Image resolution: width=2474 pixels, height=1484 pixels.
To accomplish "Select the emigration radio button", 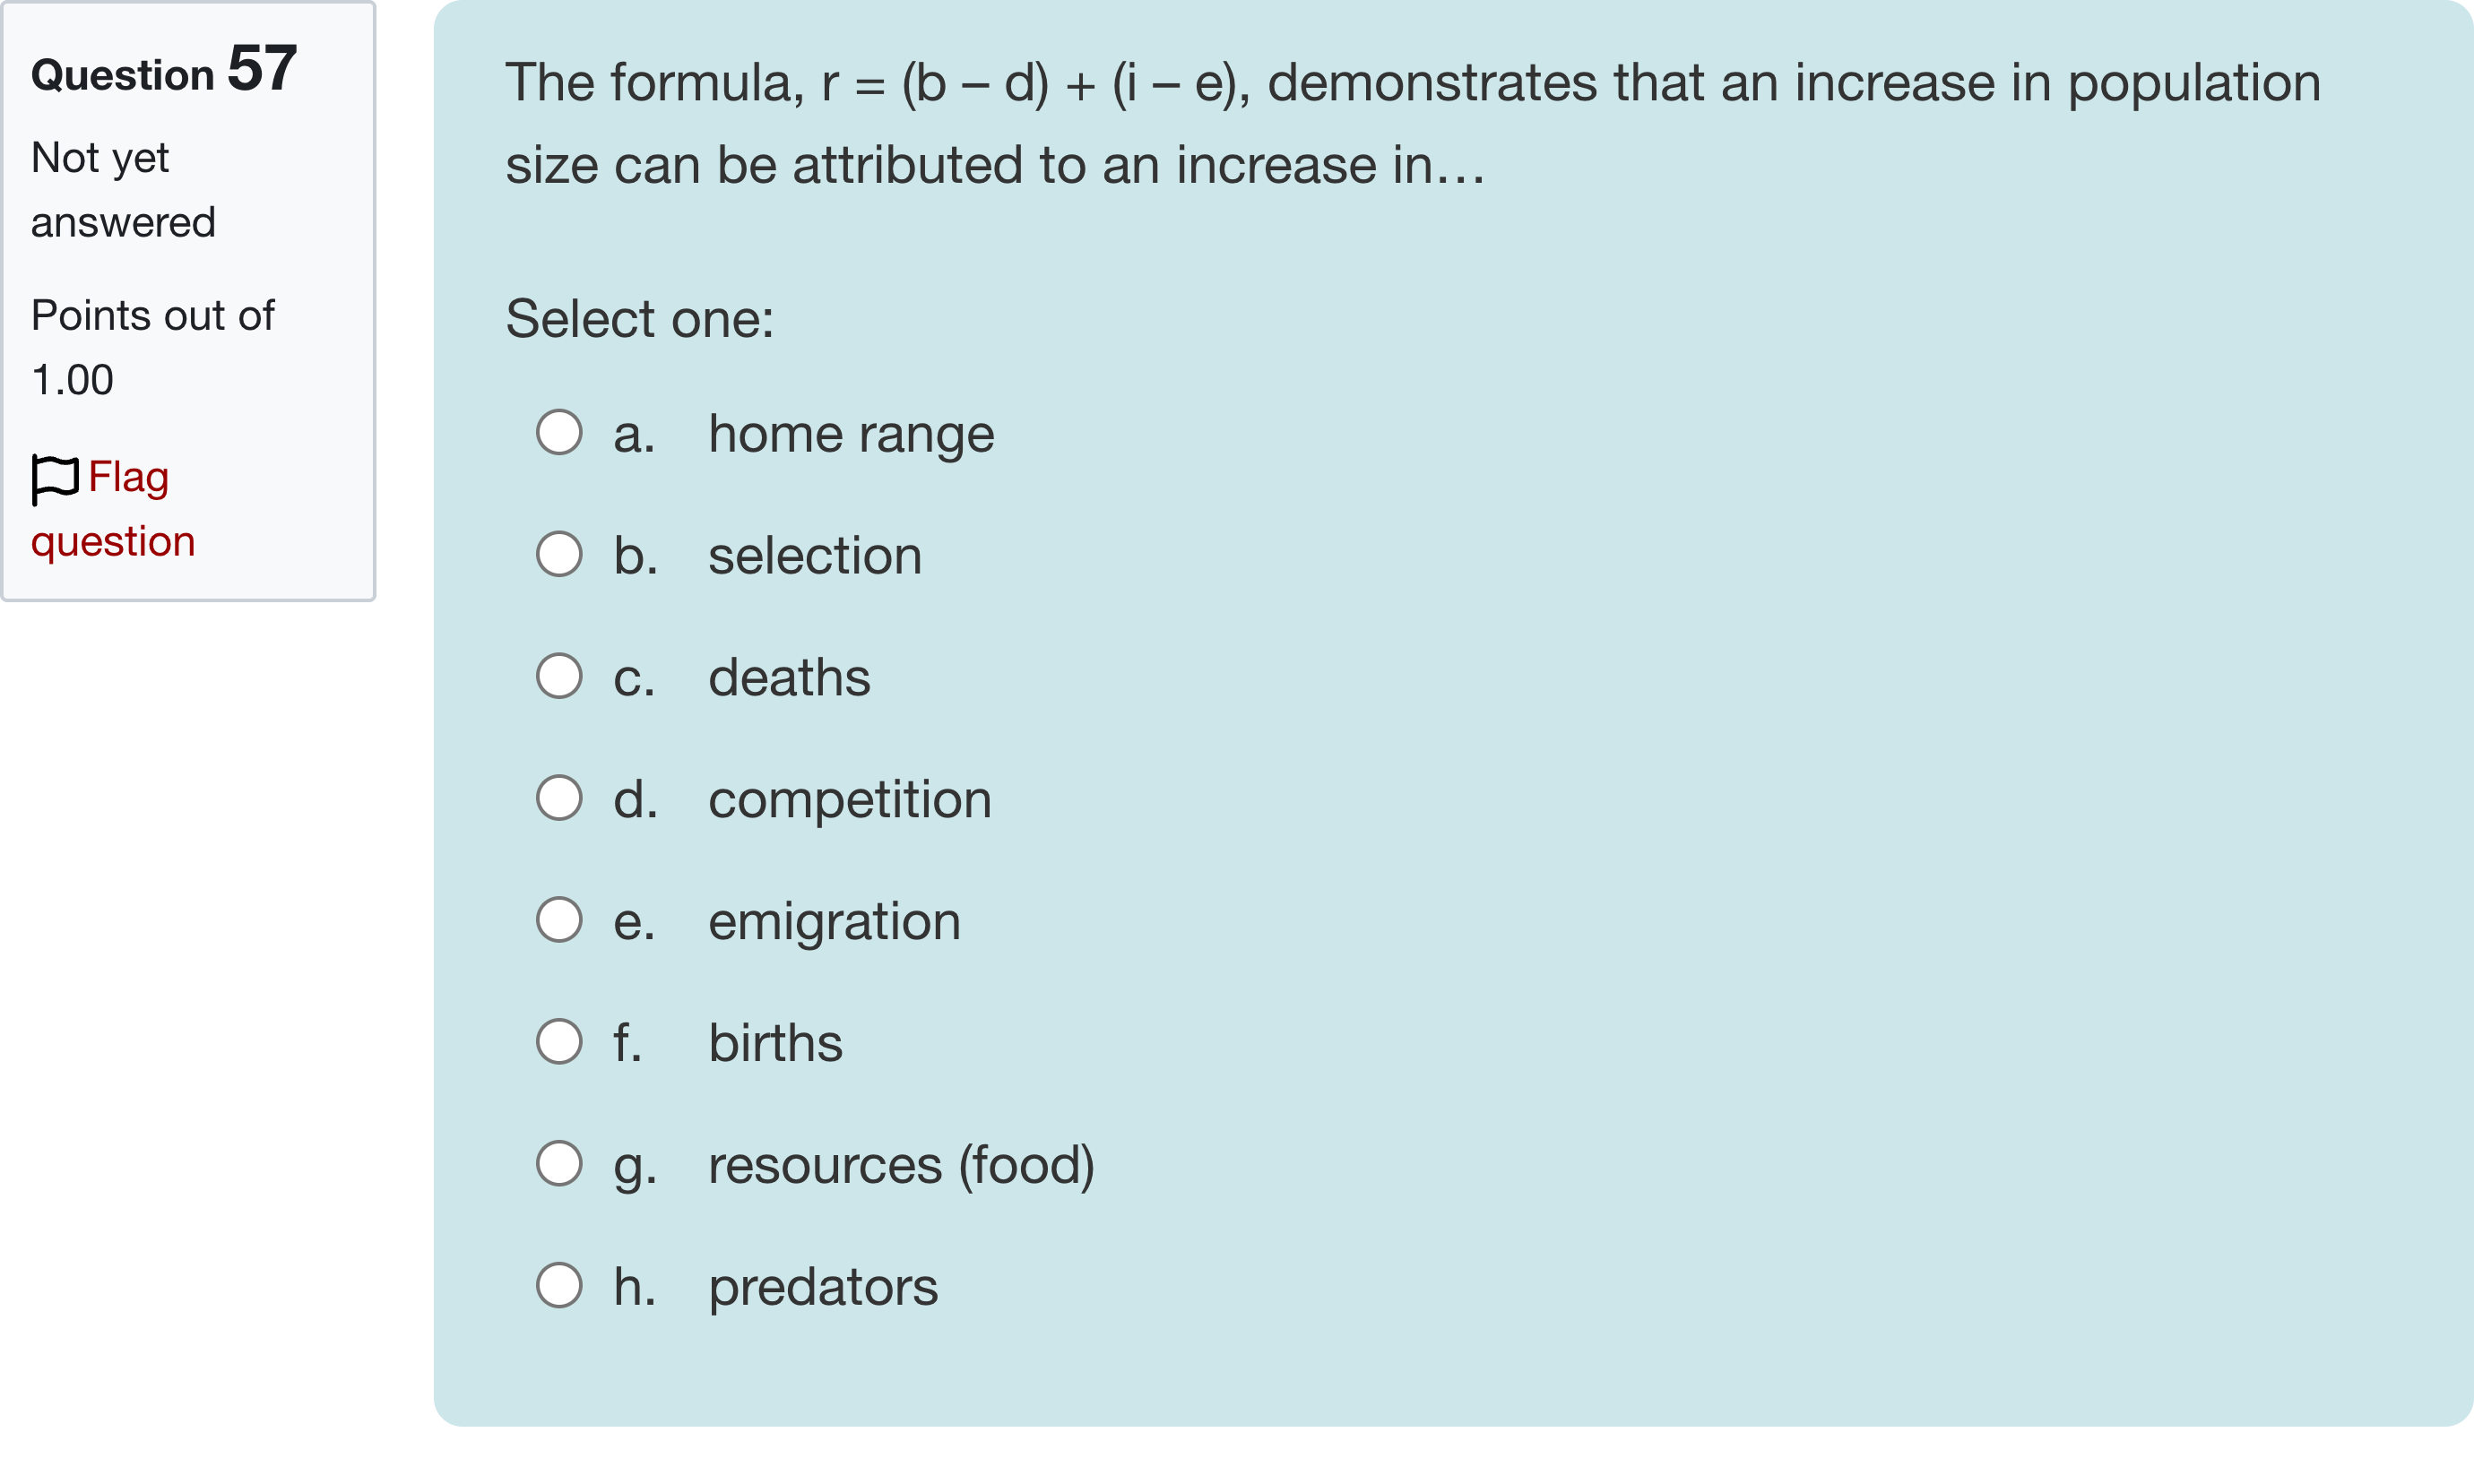I will (559, 920).
